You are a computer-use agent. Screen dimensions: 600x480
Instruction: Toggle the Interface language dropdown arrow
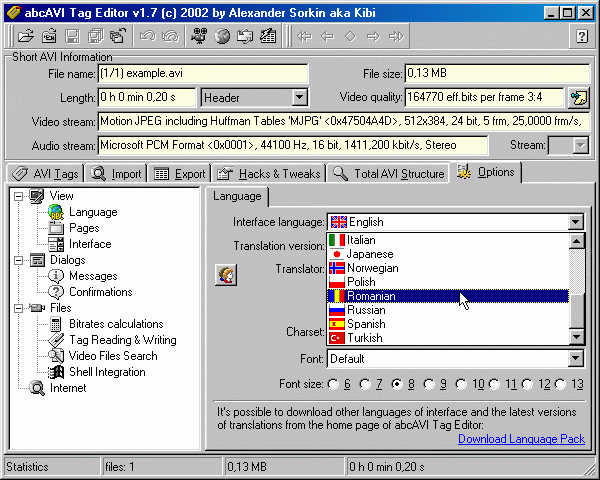576,222
